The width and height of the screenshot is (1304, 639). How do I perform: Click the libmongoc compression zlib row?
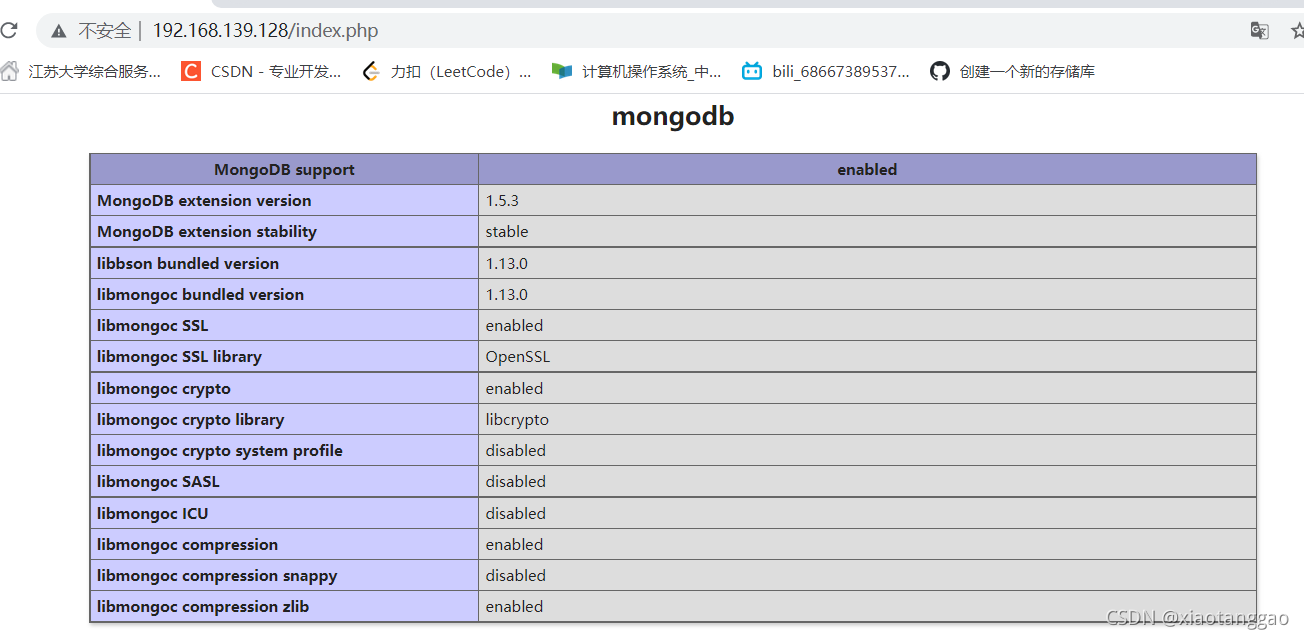pyautogui.click(x=673, y=606)
